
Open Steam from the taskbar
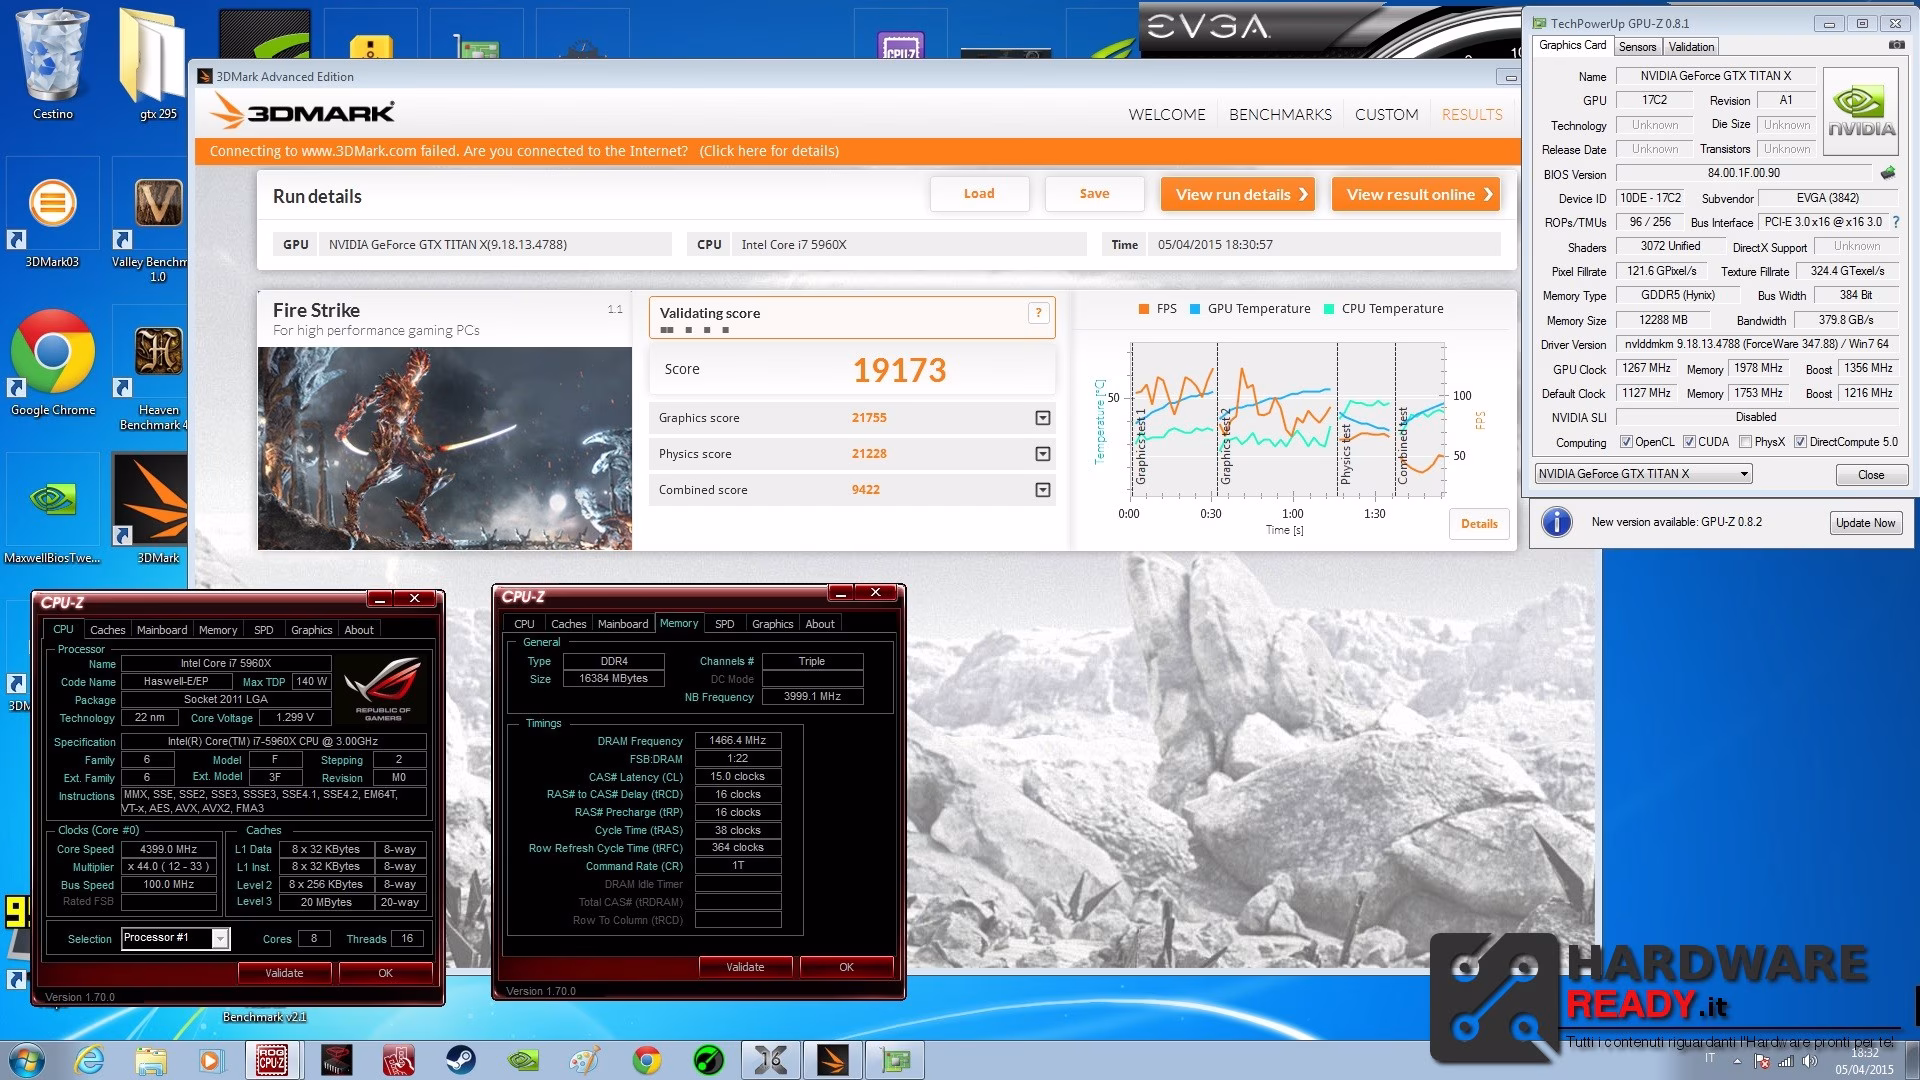pos(461,1059)
